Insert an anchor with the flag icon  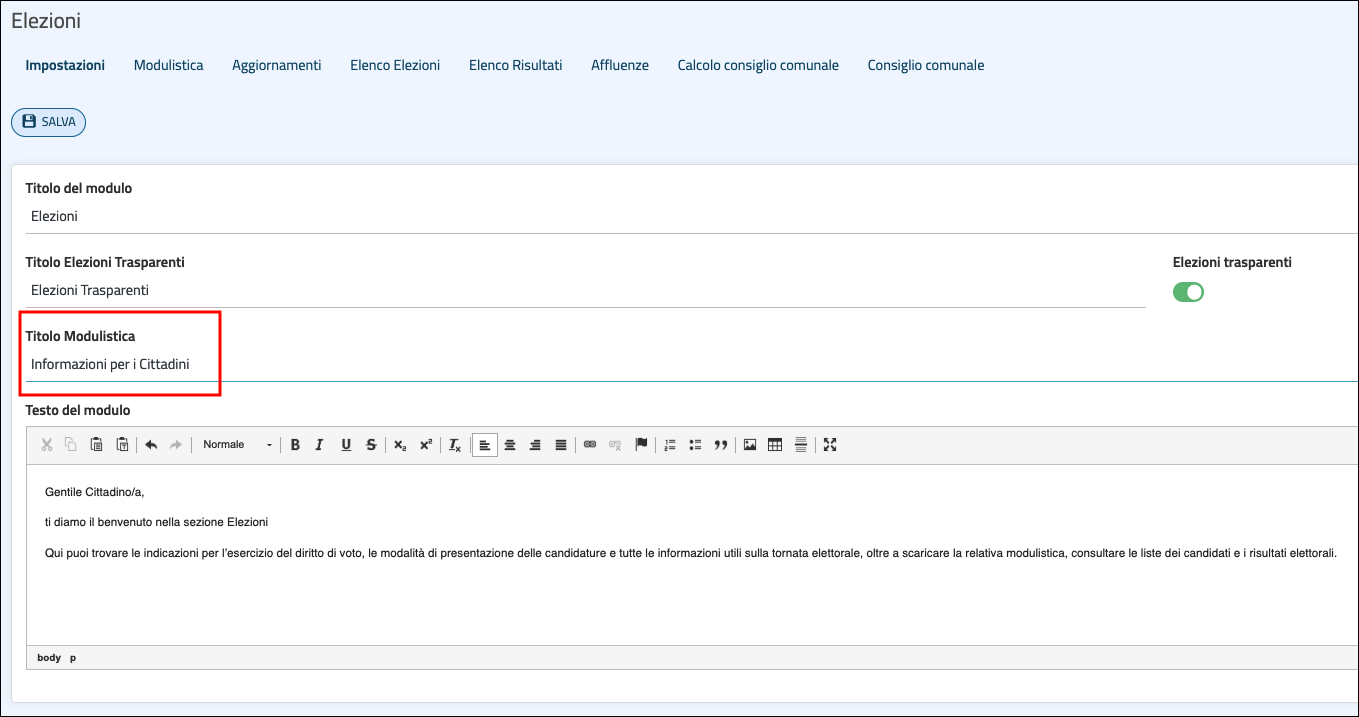pyautogui.click(x=641, y=445)
